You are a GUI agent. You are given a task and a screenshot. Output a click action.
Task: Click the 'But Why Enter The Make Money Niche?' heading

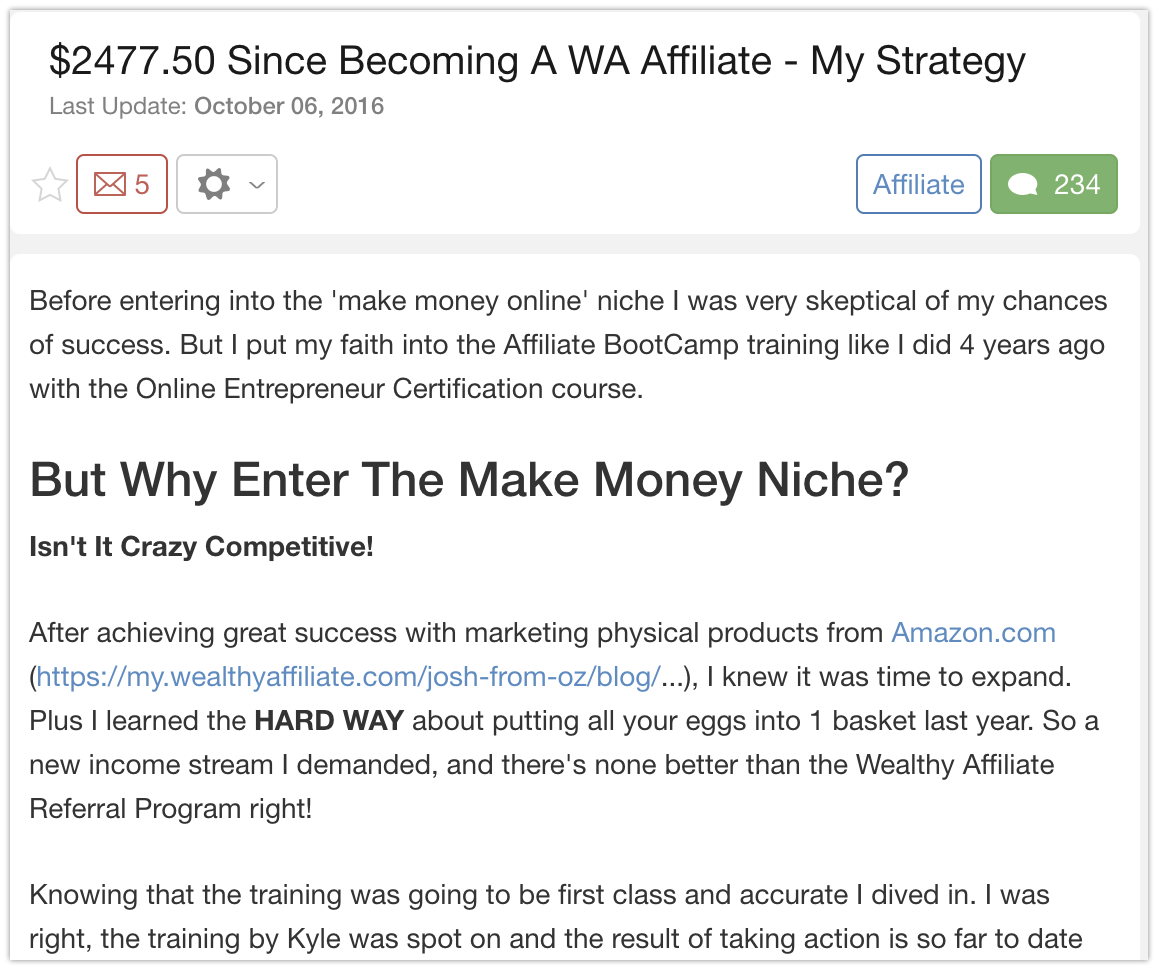tap(469, 480)
